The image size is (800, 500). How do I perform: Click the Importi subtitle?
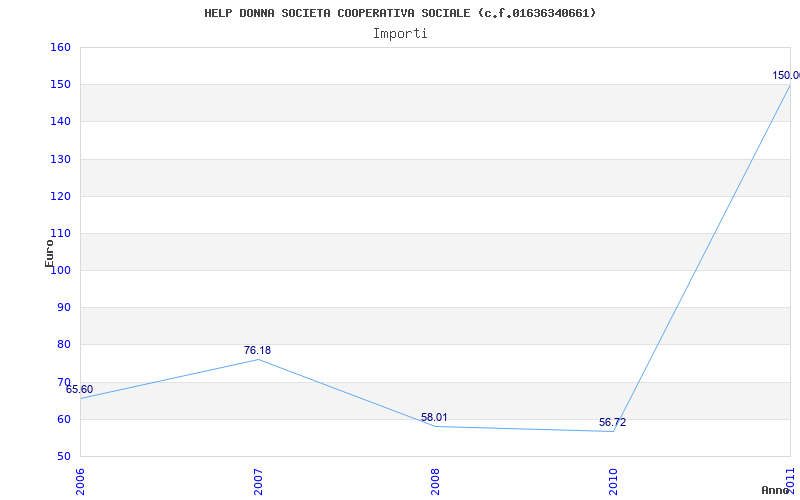click(400, 34)
